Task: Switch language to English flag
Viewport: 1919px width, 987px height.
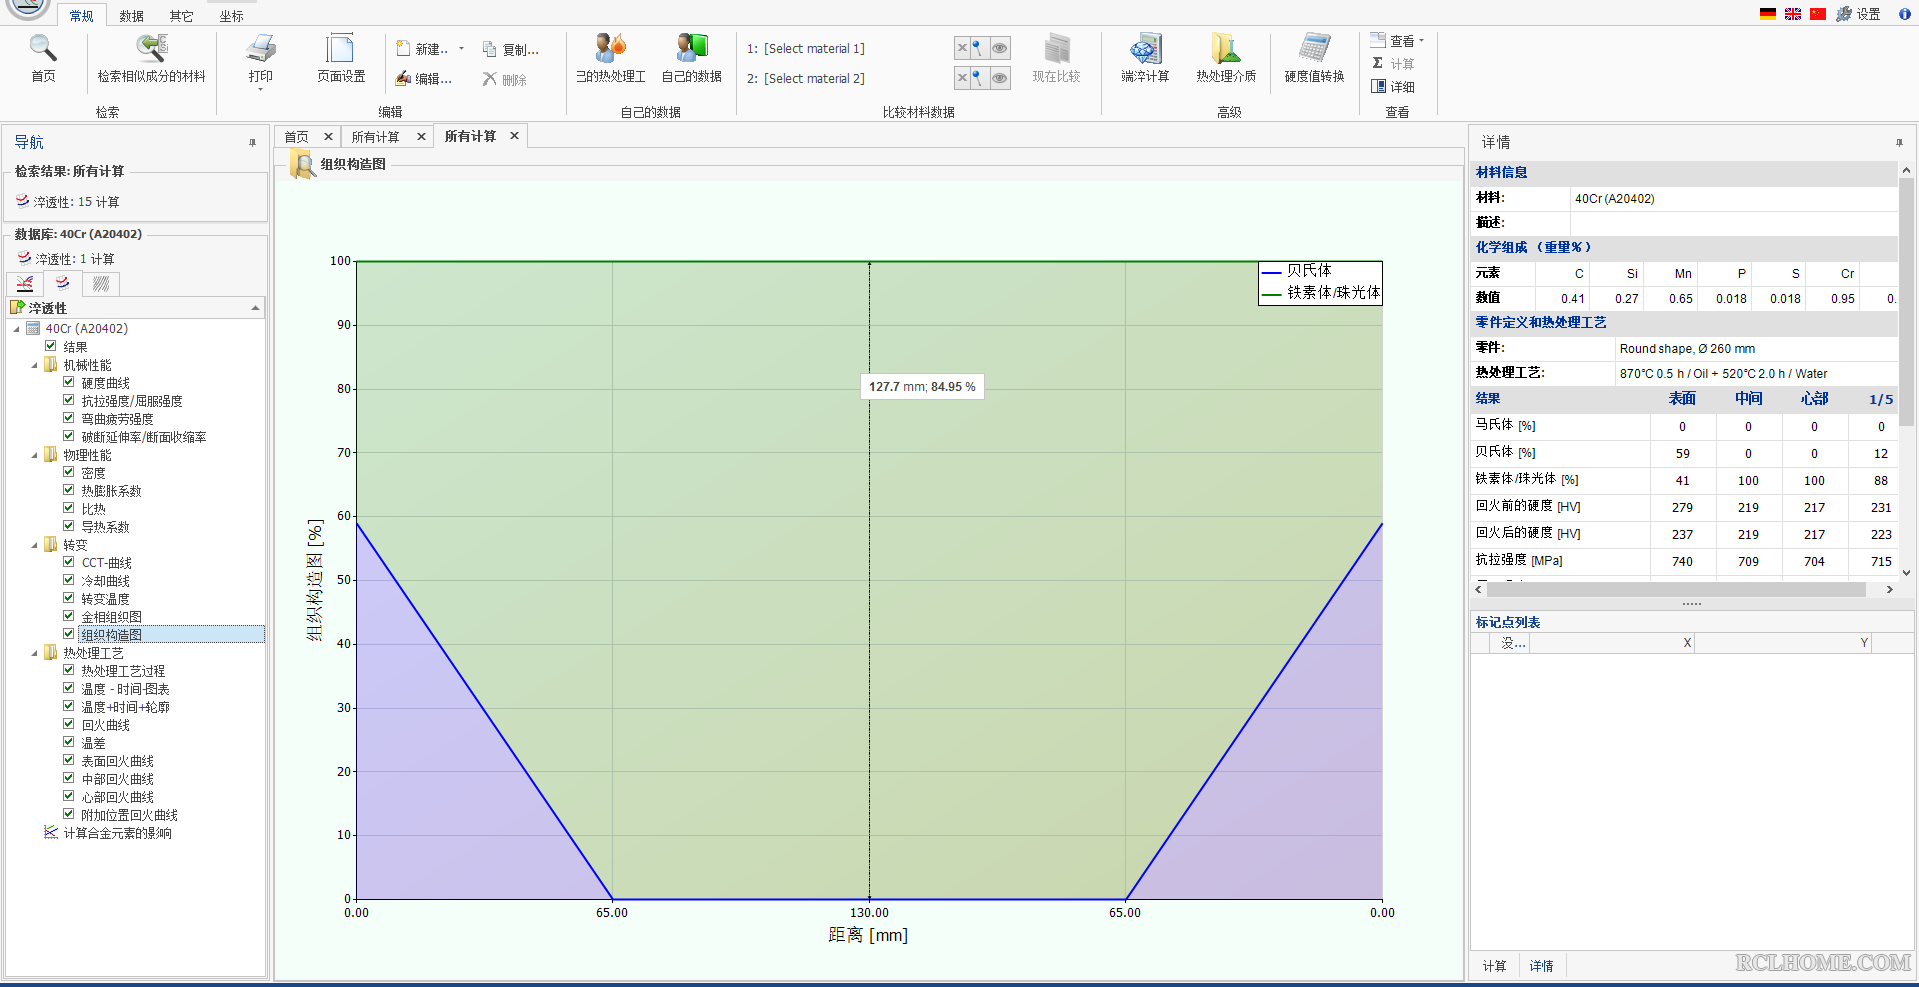Action: tap(1793, 14)
